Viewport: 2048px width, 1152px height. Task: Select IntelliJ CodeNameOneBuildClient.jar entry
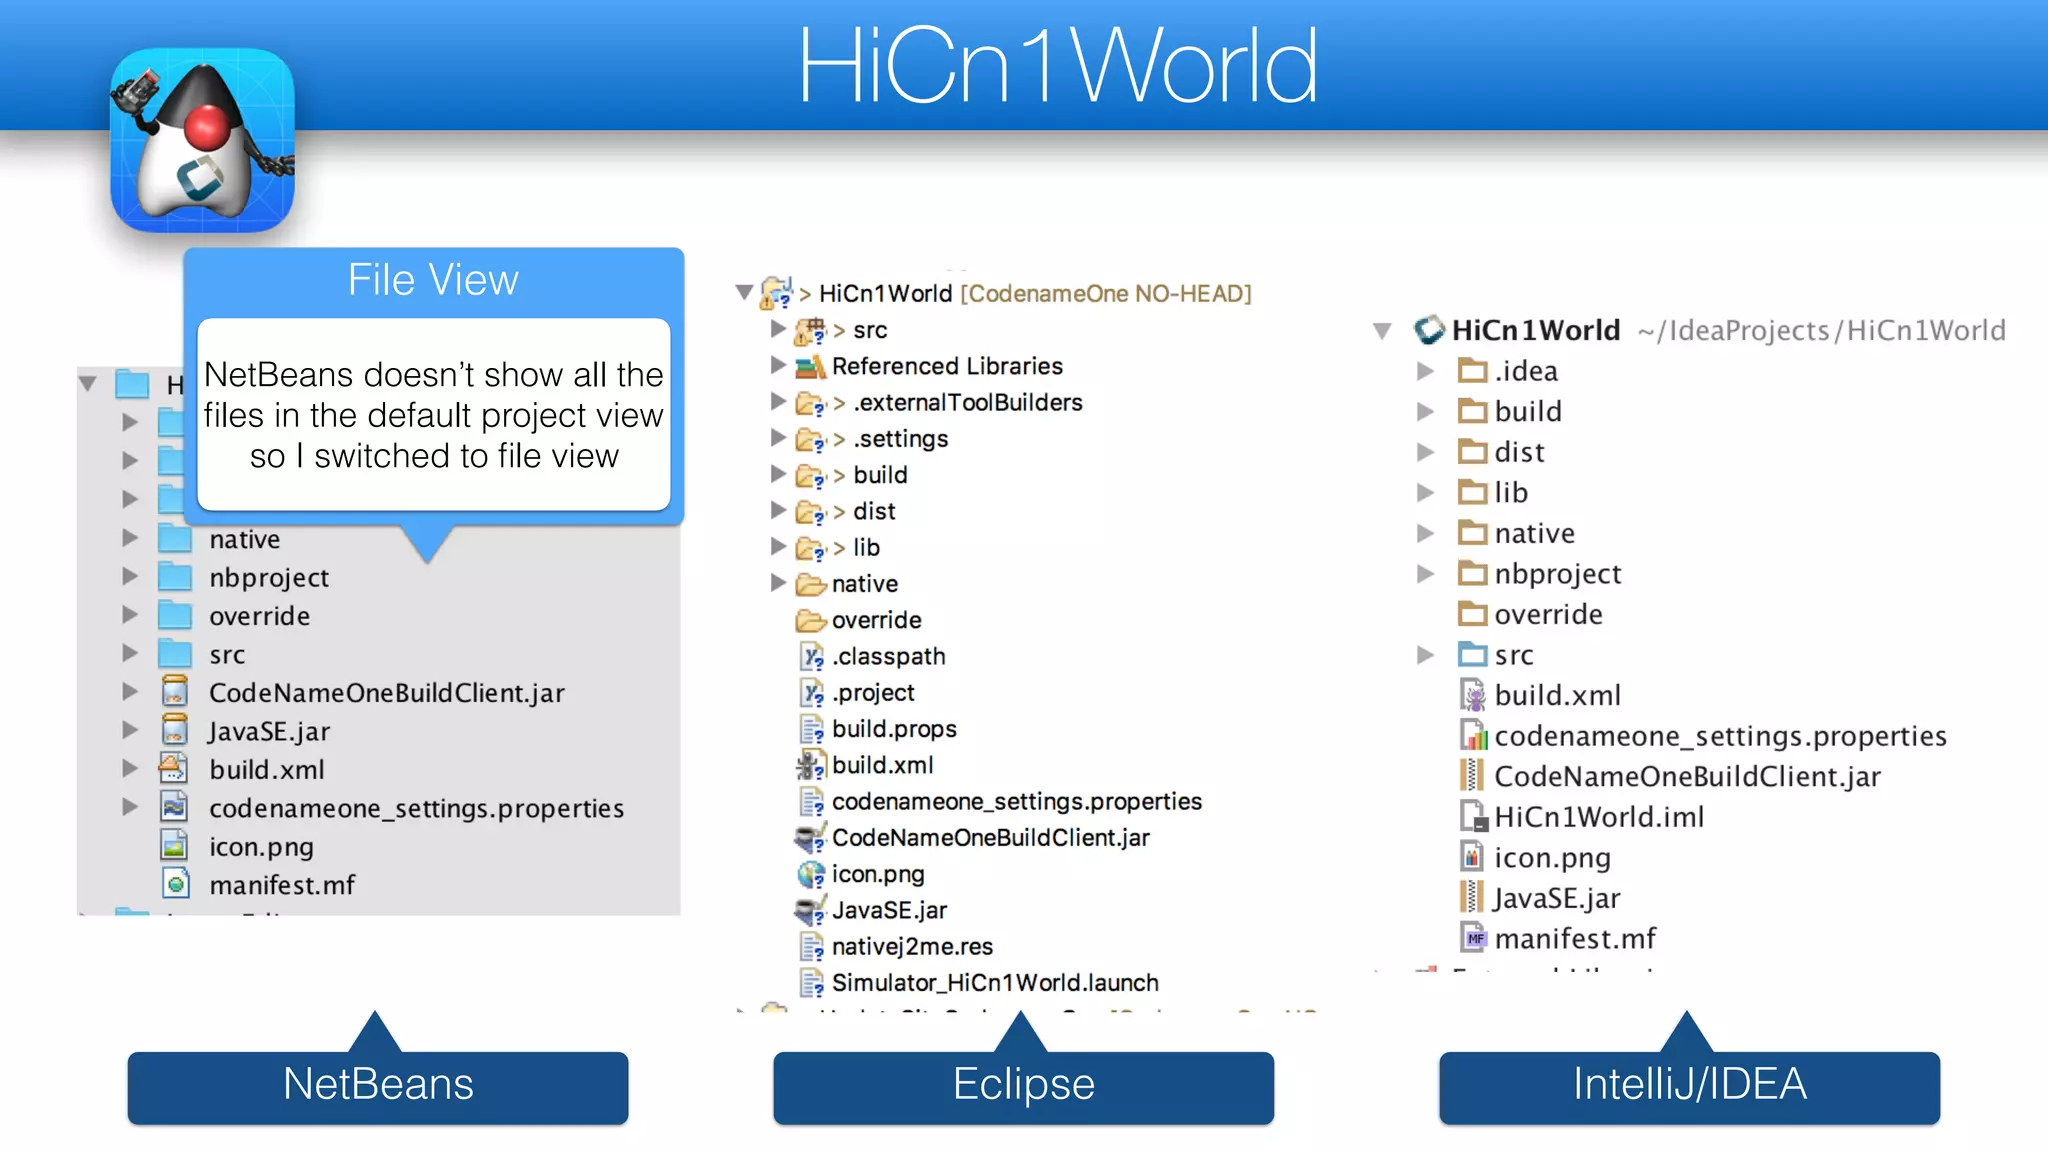(x=1670, y=776)
